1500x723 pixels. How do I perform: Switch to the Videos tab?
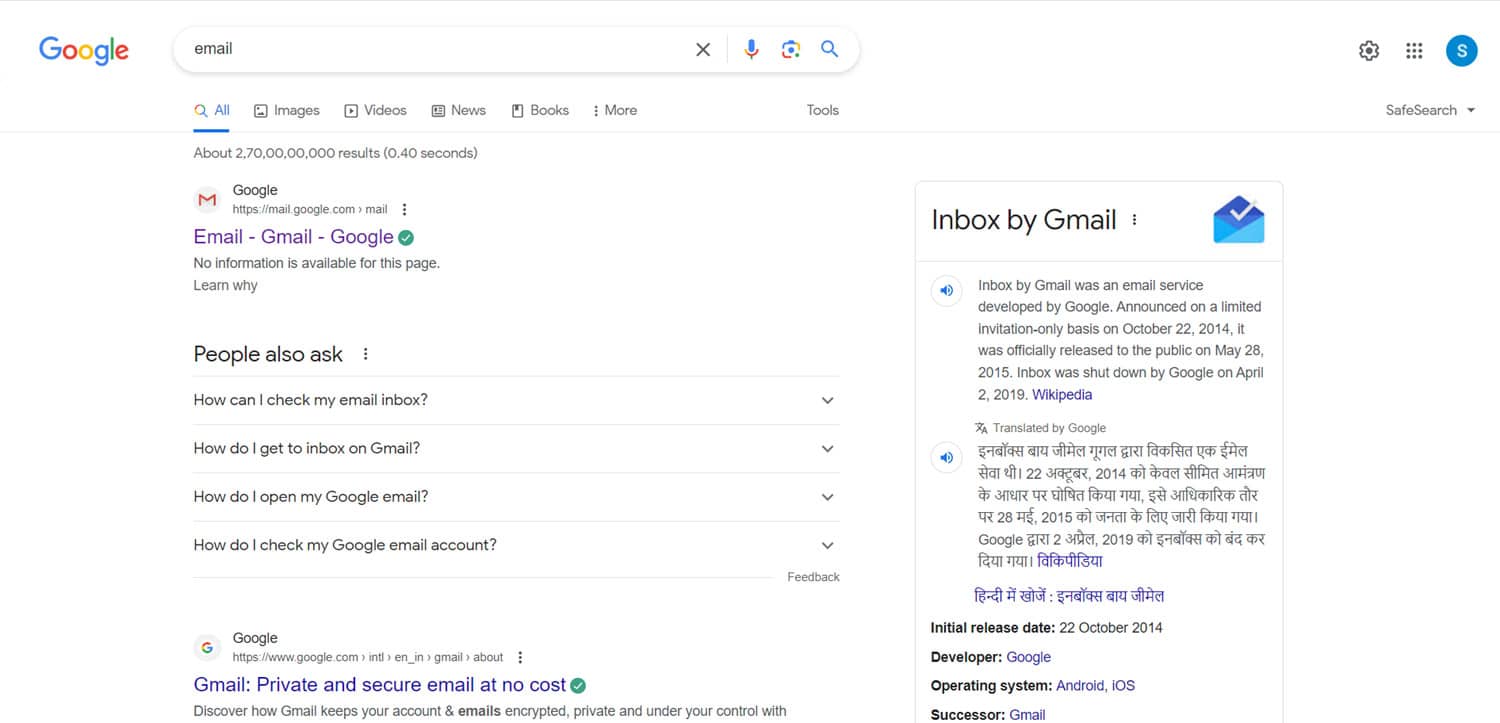pyautogui.click(x=375, y=111)
